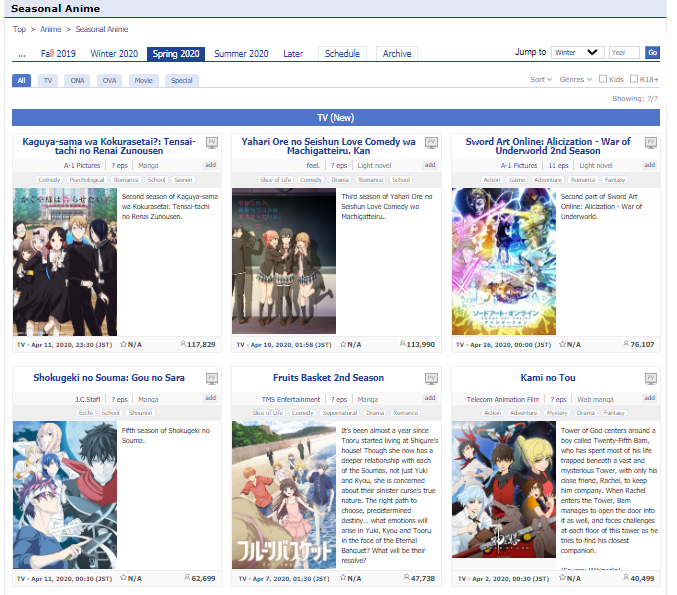Select the Spring 2020 tab
Screen dimensions: 677x595
[176, 54]
